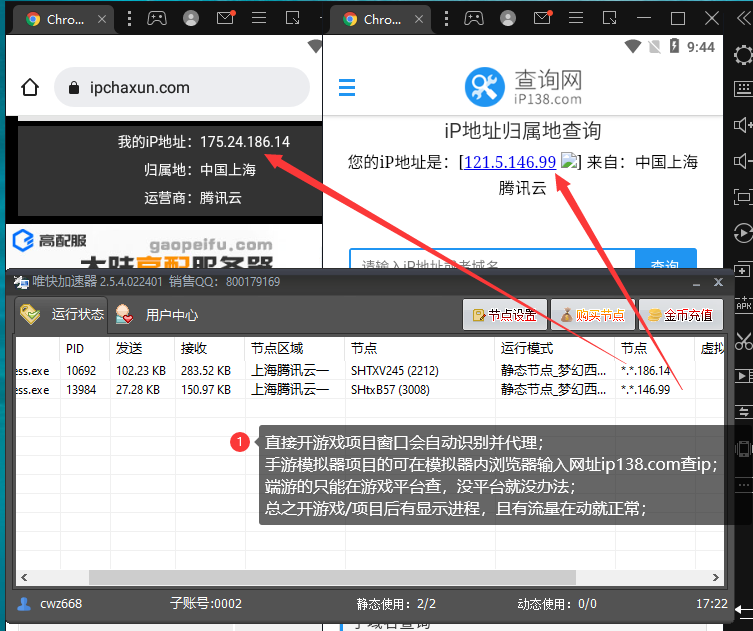
Task: Click the 子账号:0002 status text
Action: (x=206, y=604)
